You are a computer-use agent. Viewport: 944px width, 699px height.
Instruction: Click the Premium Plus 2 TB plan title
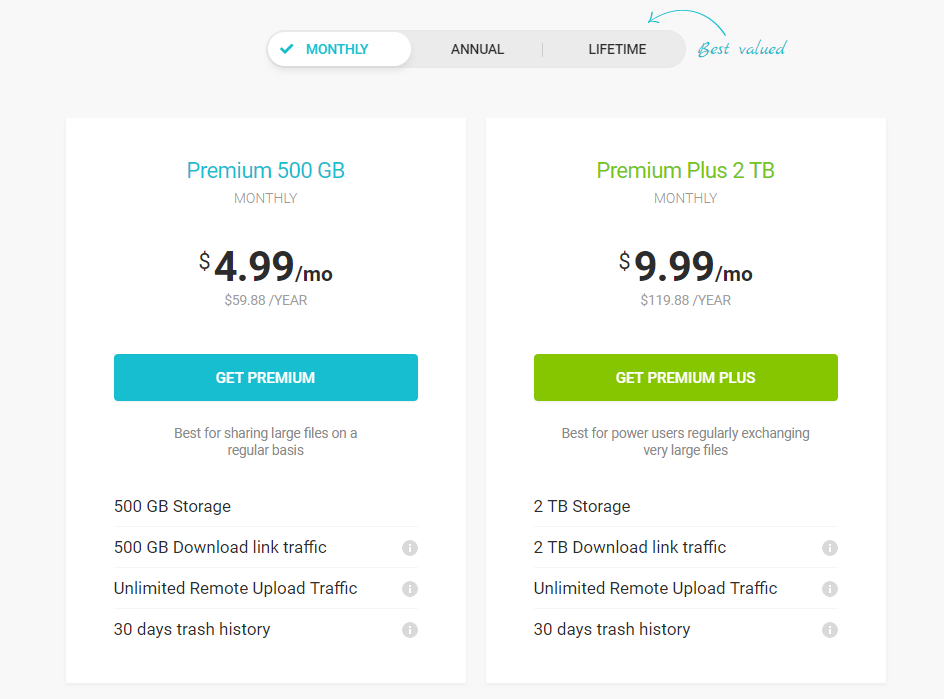point(686,171)
